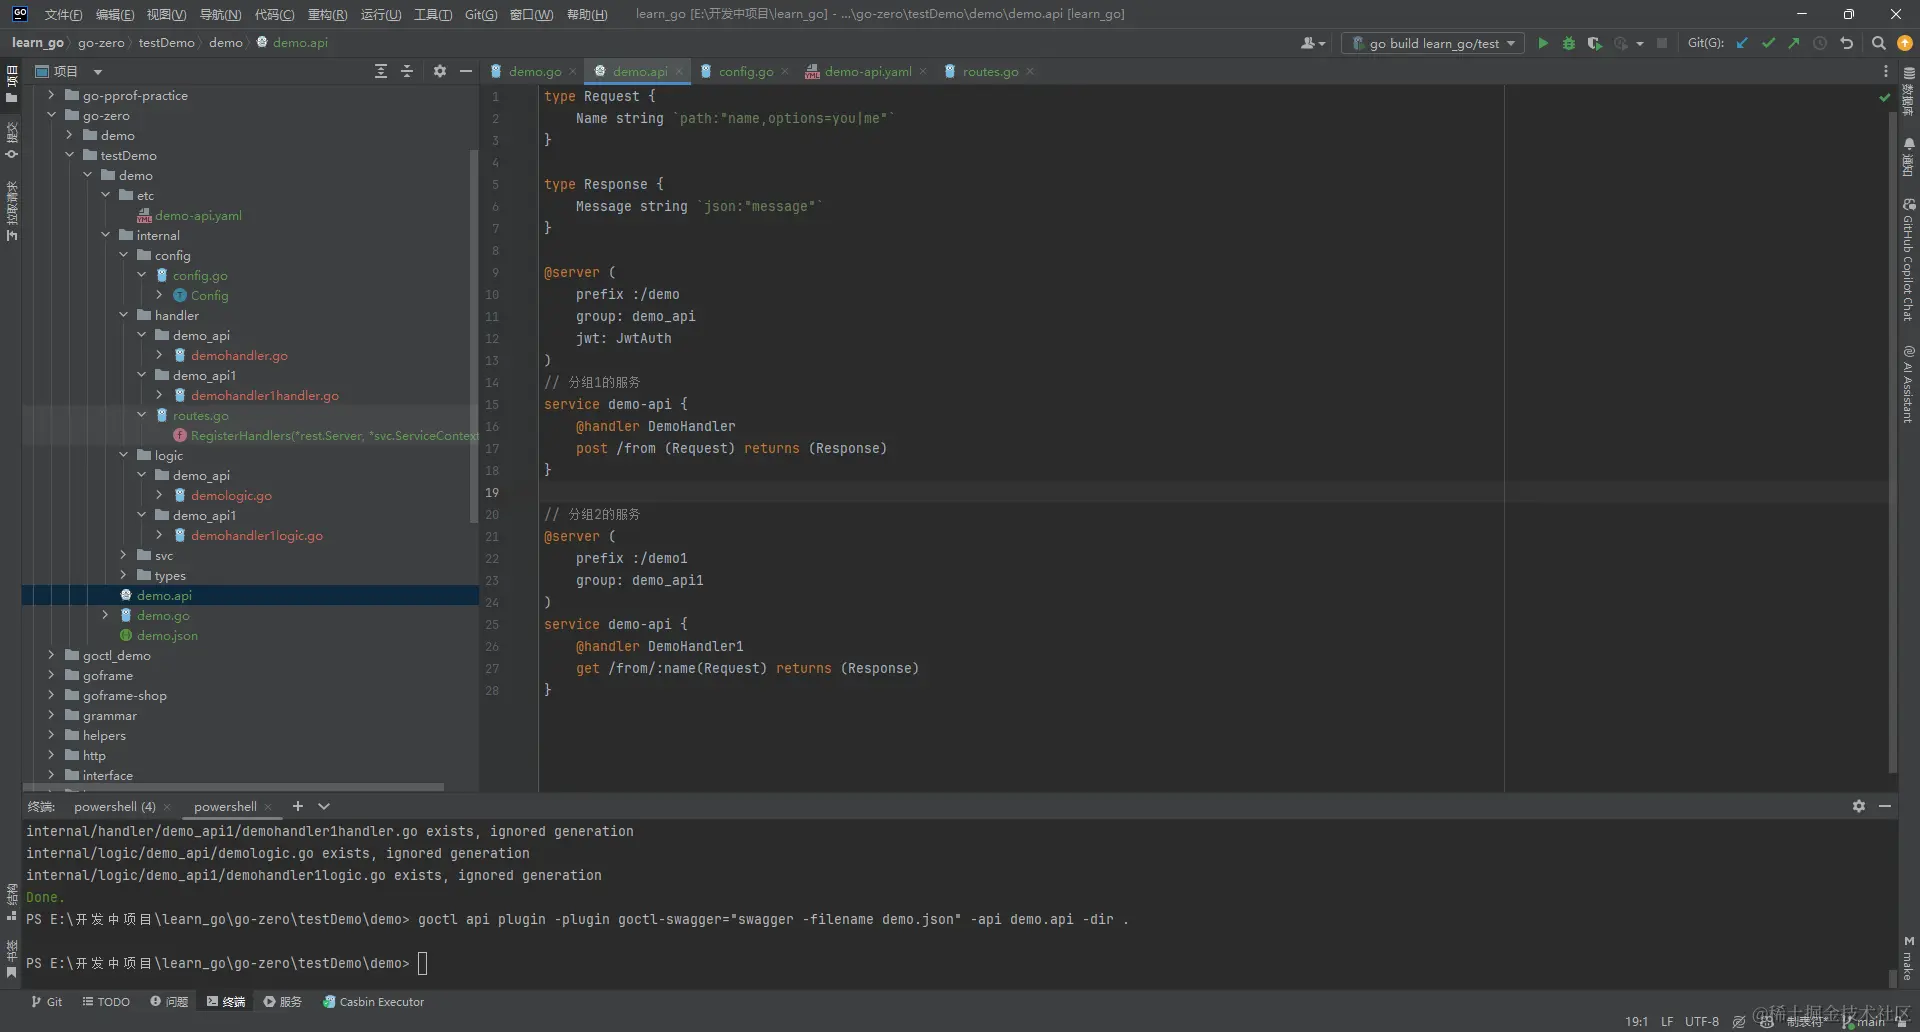
Task: Collapse the internal folder
Action: point(105,235)
